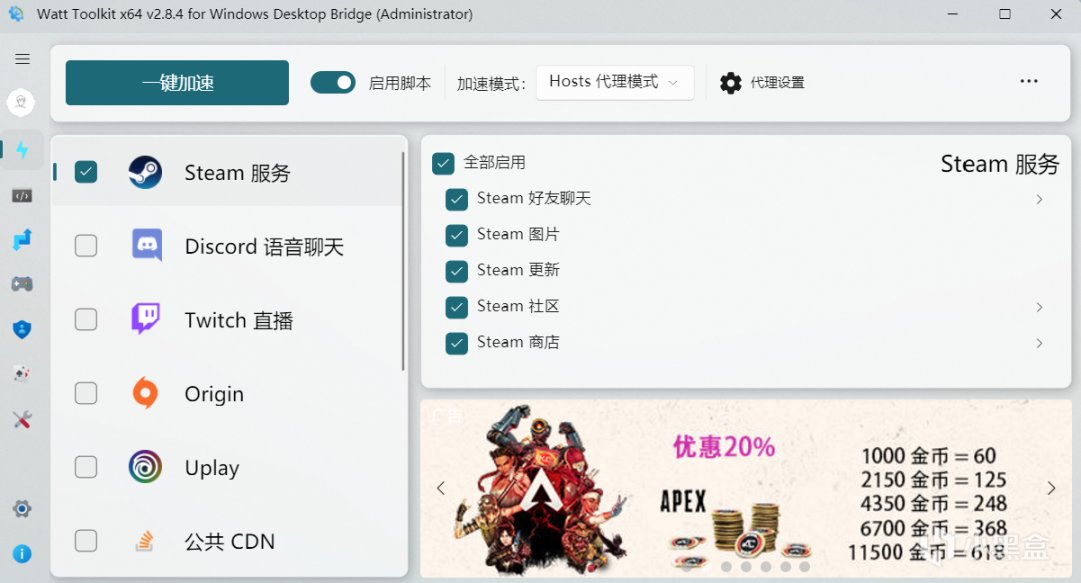Uncheck the 全部启用 checkbox
Viewport: 1081px width, 583px height.
pos(443,163)
